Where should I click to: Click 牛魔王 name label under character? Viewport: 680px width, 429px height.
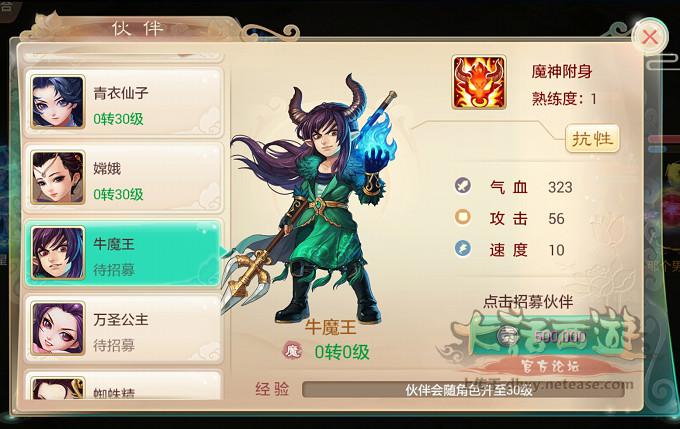(x=330, y=327)
